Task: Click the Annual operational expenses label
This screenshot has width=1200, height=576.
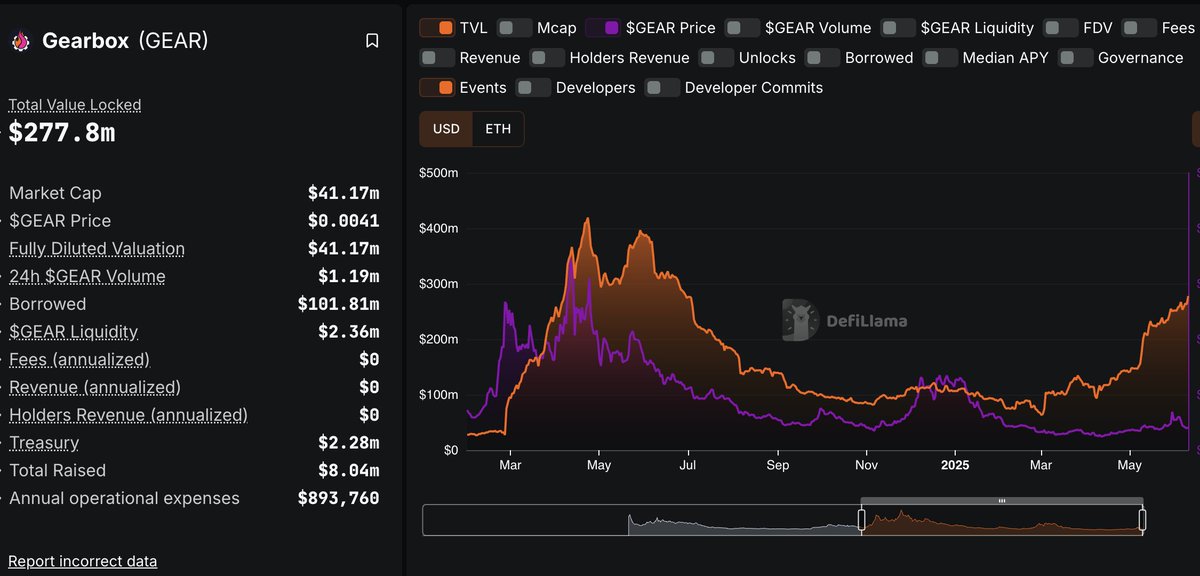Action: (x=124, y=498)
